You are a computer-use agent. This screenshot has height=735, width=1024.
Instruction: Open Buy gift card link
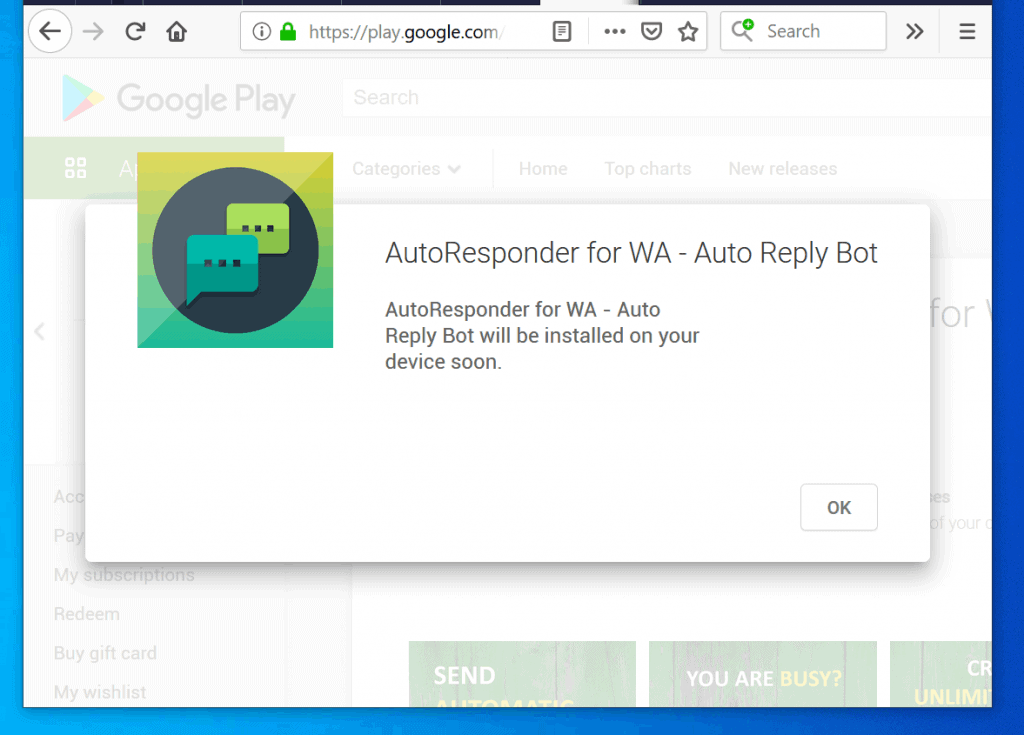tap(105, 653)
